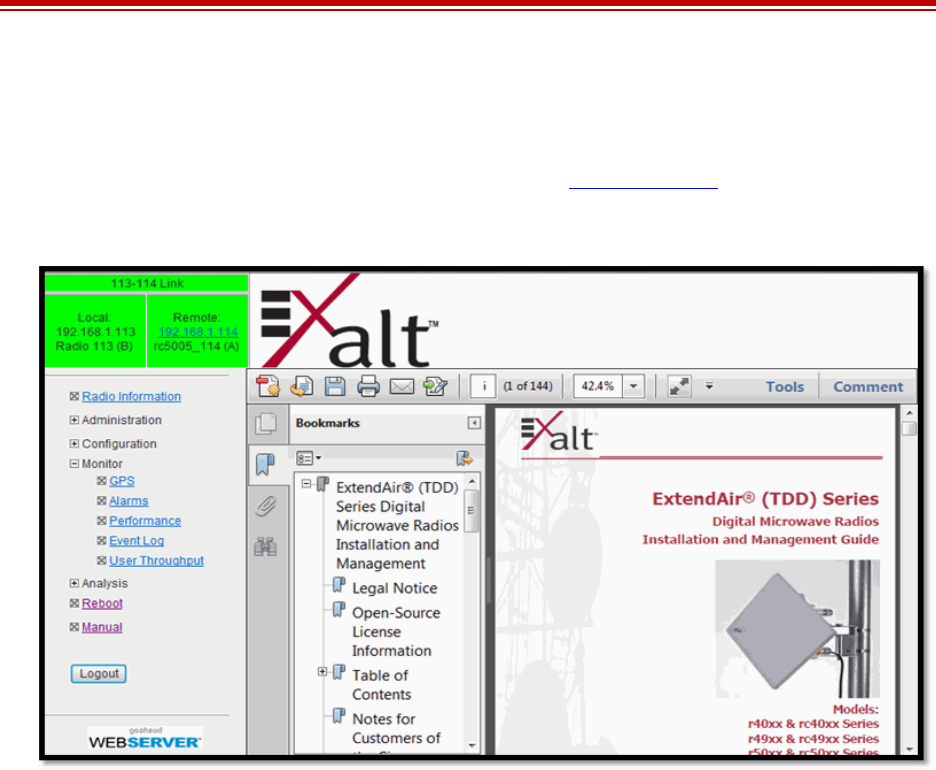Open the Comment pane
The image size is (936, 770).
tap(868, 387)
